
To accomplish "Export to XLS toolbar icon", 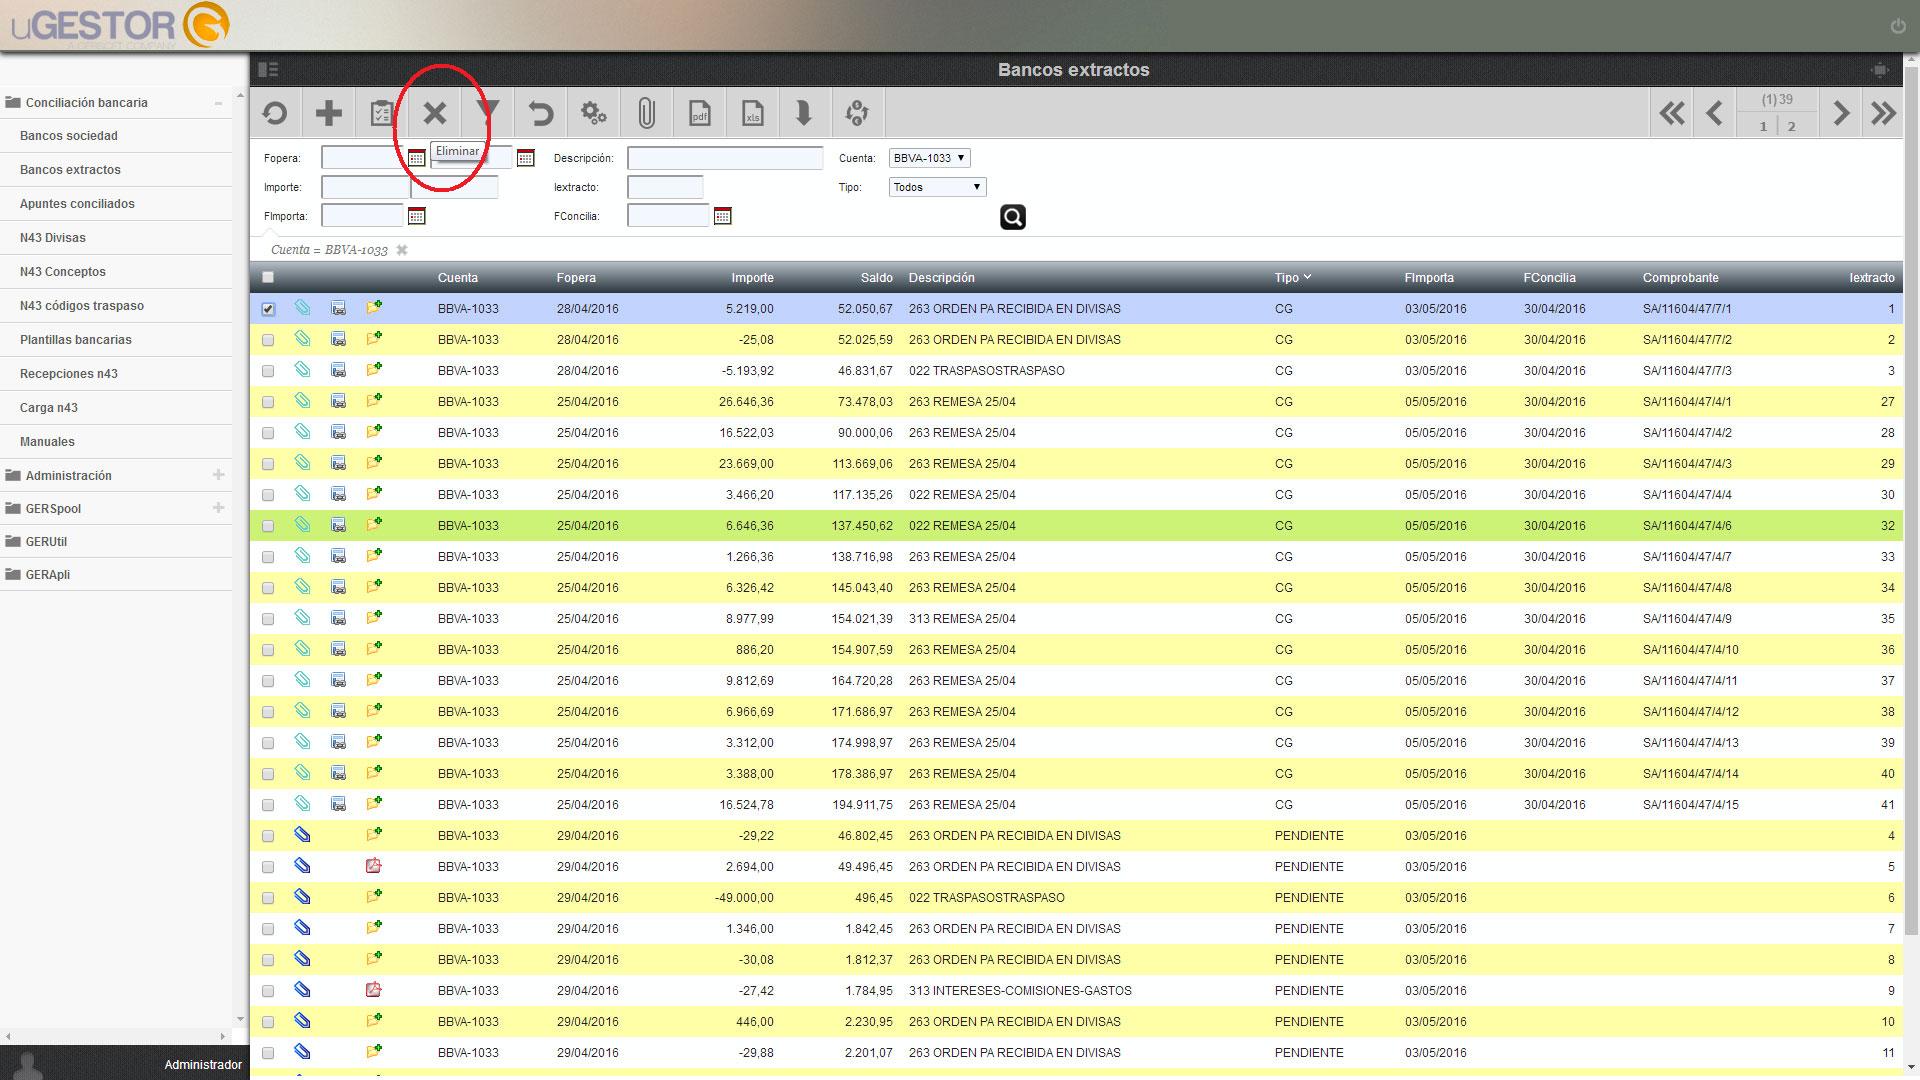I will [753, 113].
